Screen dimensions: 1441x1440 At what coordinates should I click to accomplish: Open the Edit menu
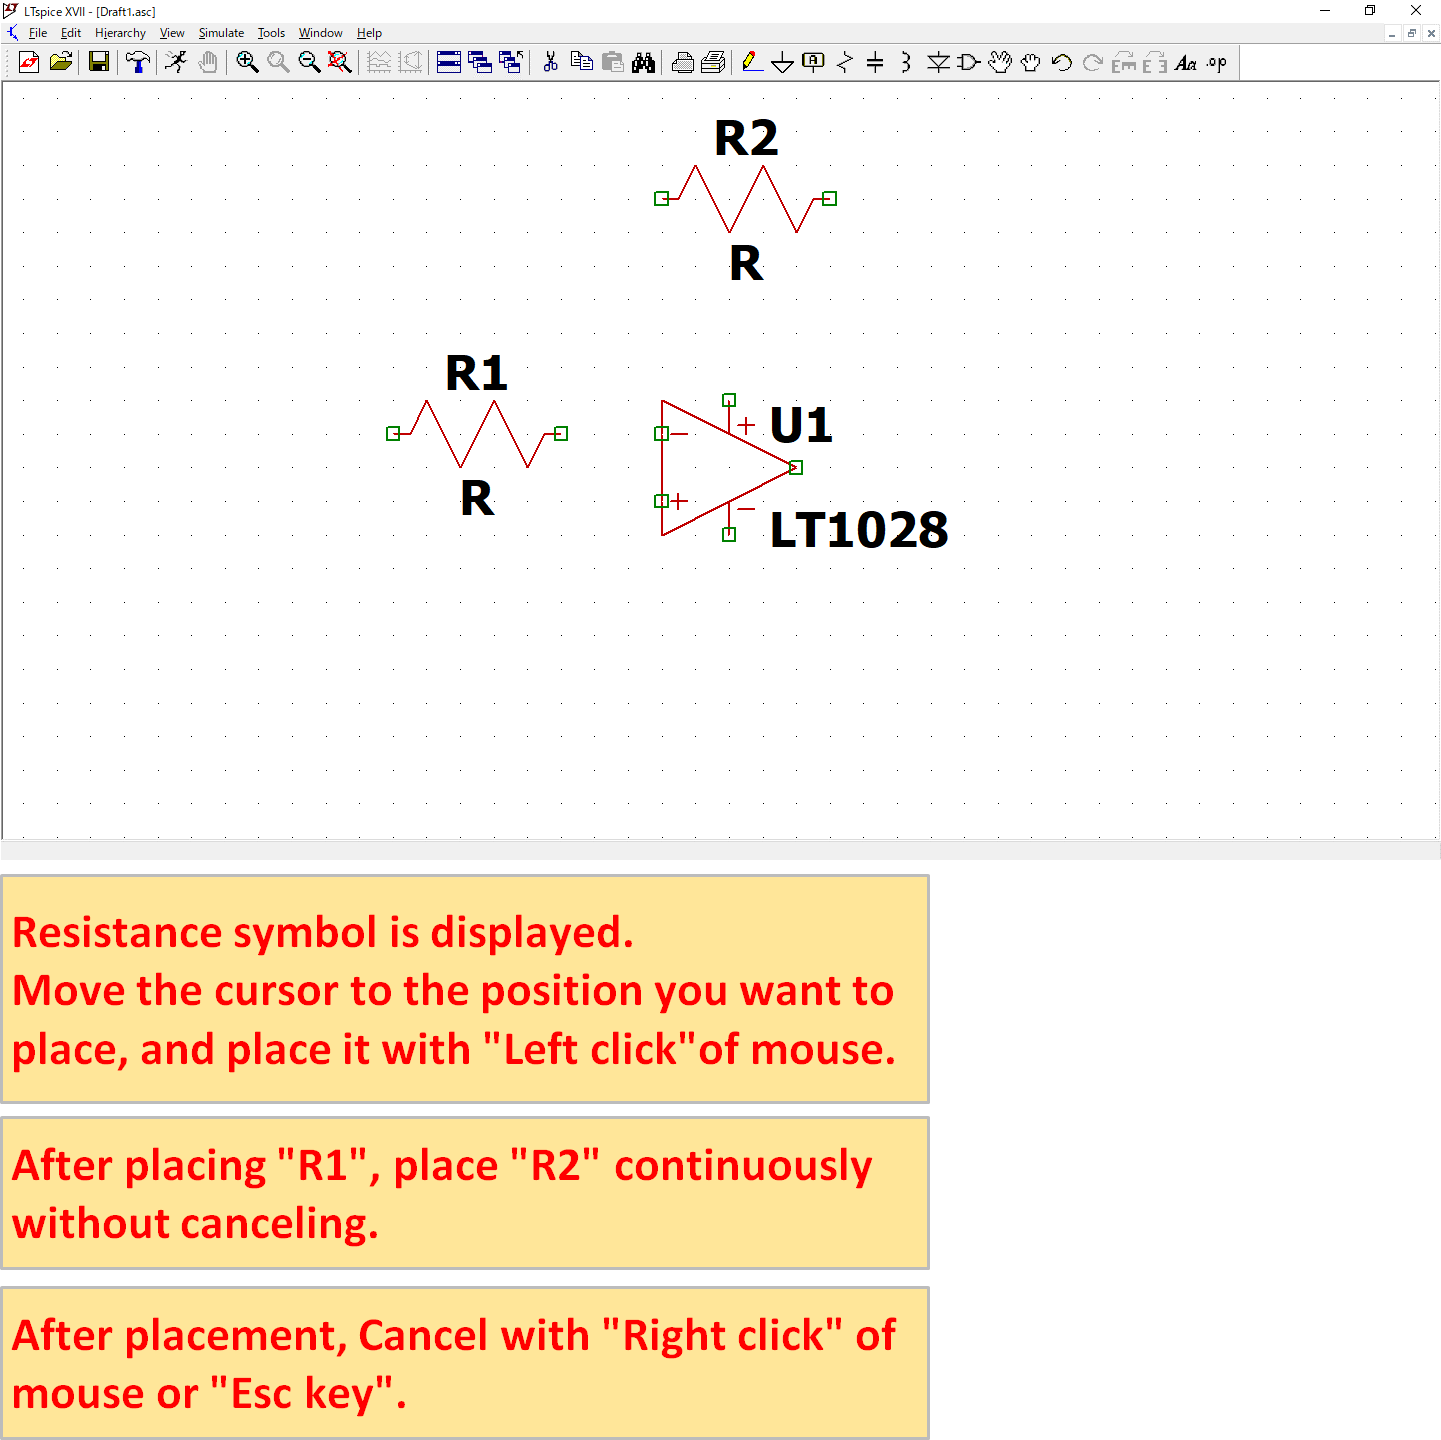click(x=70, y=33)
